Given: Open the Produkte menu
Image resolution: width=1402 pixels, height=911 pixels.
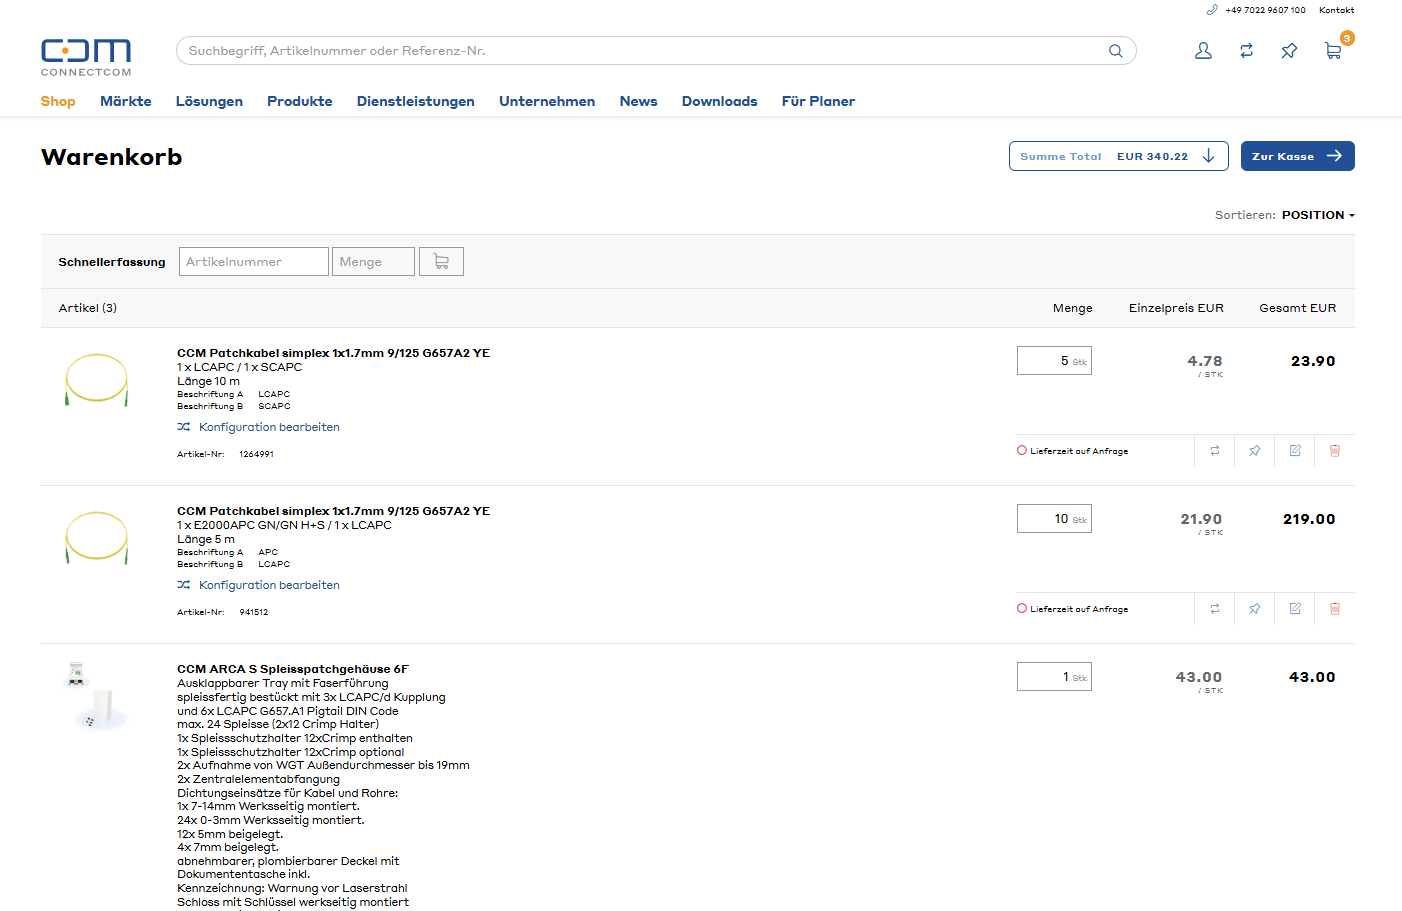Looking at the screenshot, I should [x=300, y=101].
